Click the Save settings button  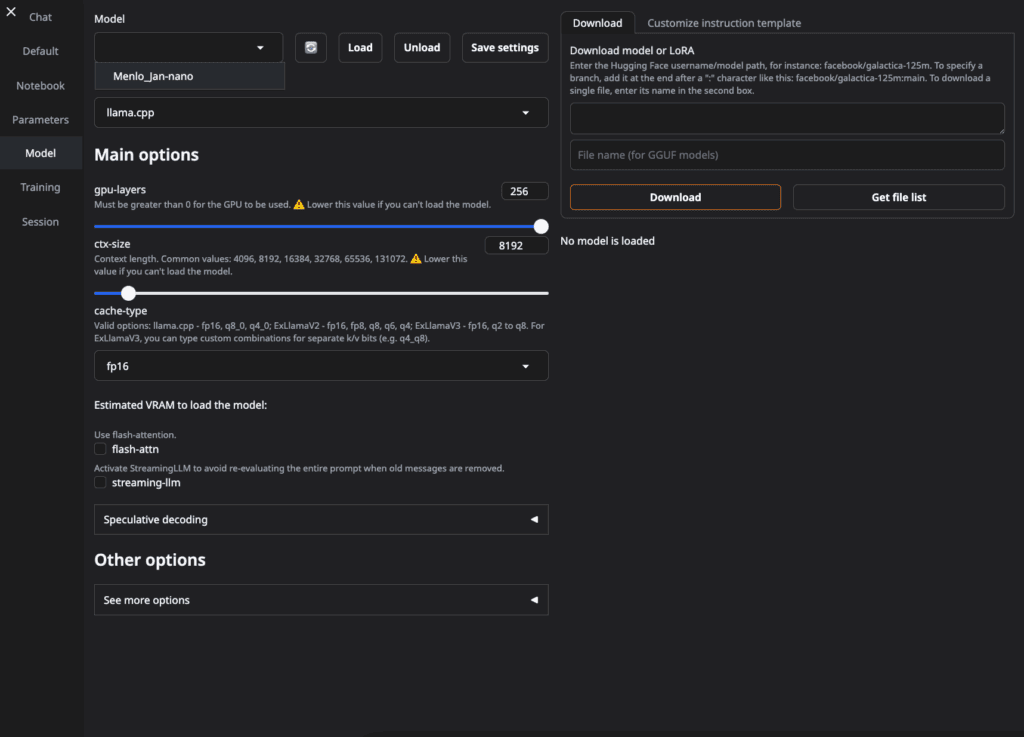coord(504,48)
